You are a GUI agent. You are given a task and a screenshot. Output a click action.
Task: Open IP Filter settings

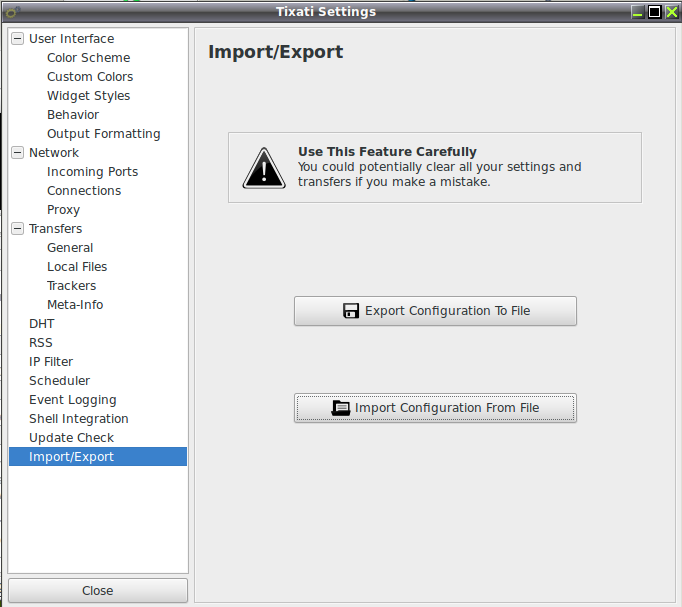click(x=51, y=362)
